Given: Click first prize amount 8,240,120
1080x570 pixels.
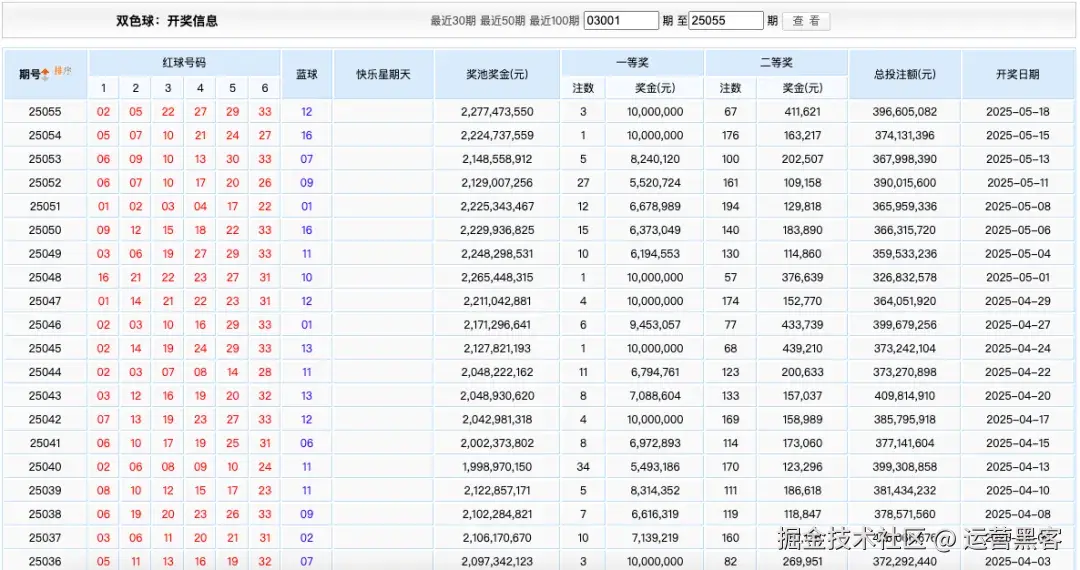Looking at the screenshot, I should tap(654, 159).
